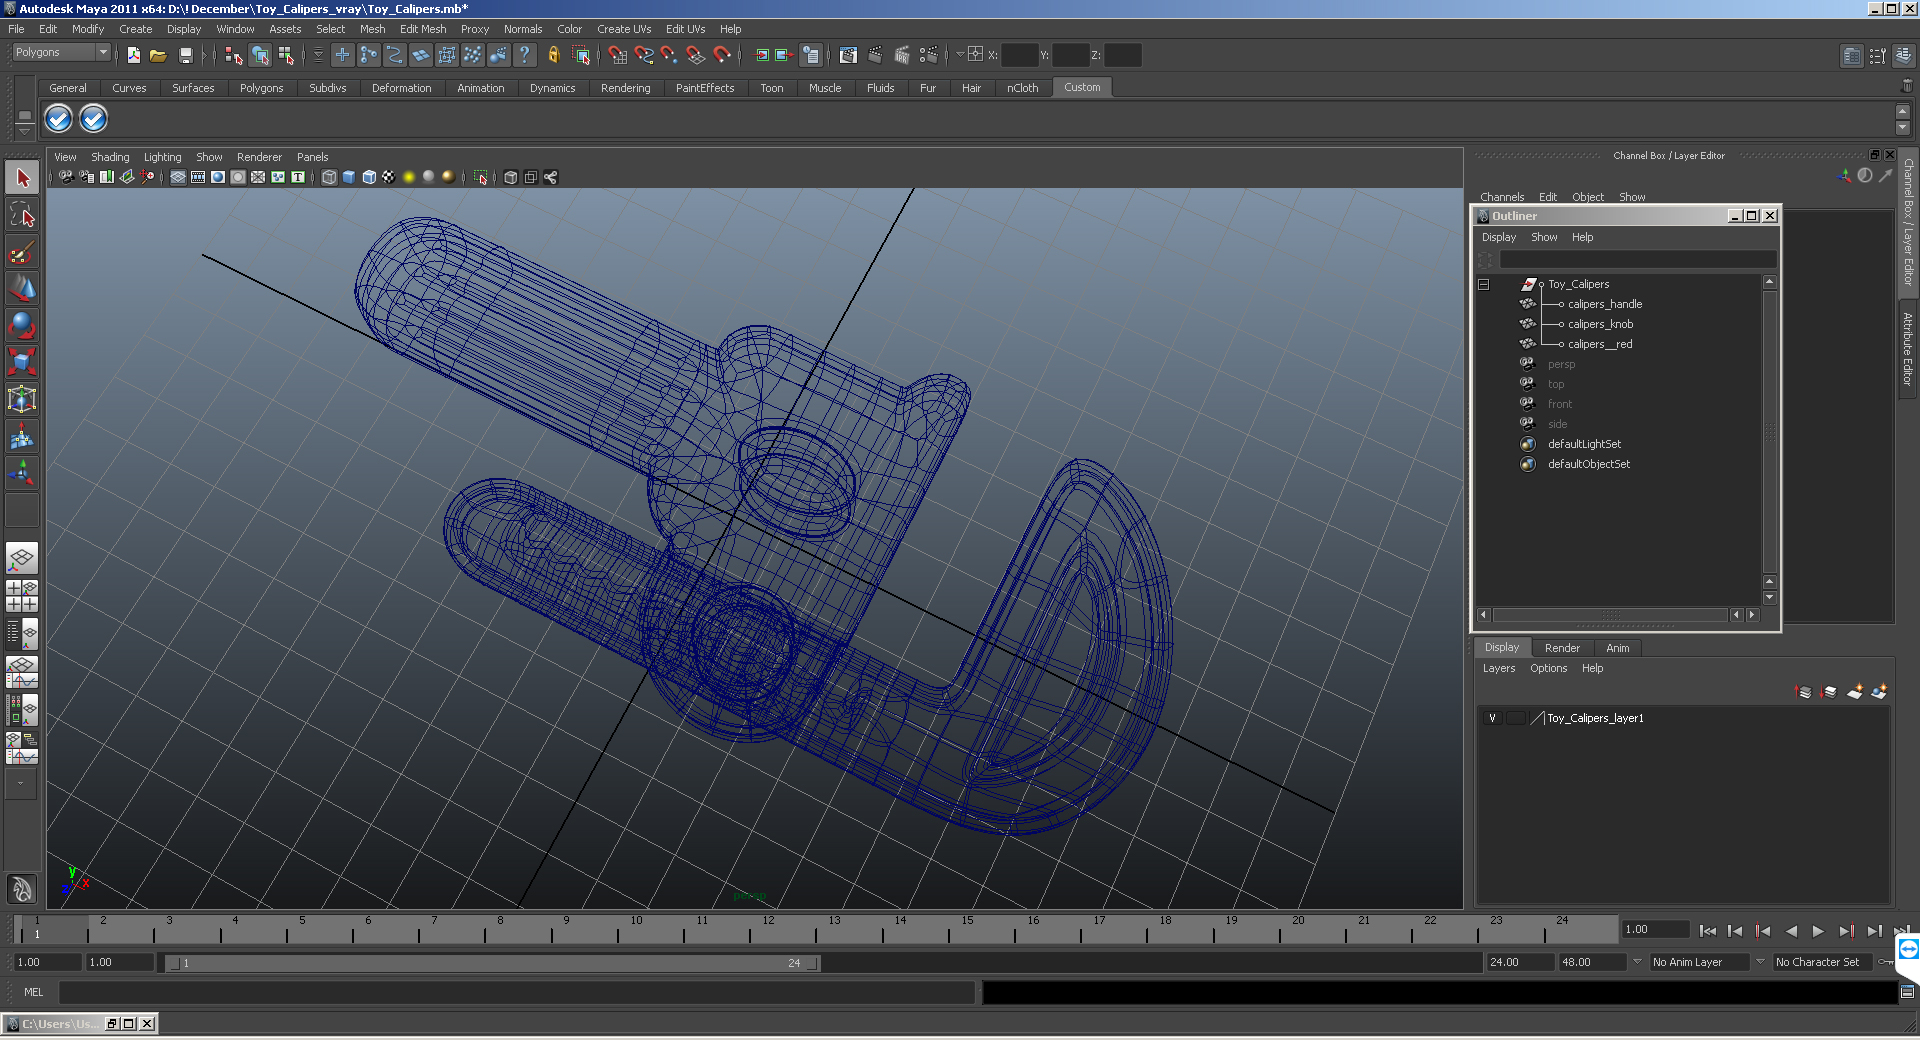Image resolution: width=1920 pixels, height=1040 pixels.
Task: Open the layer editor Options menu
Action: coord(1548,668)
